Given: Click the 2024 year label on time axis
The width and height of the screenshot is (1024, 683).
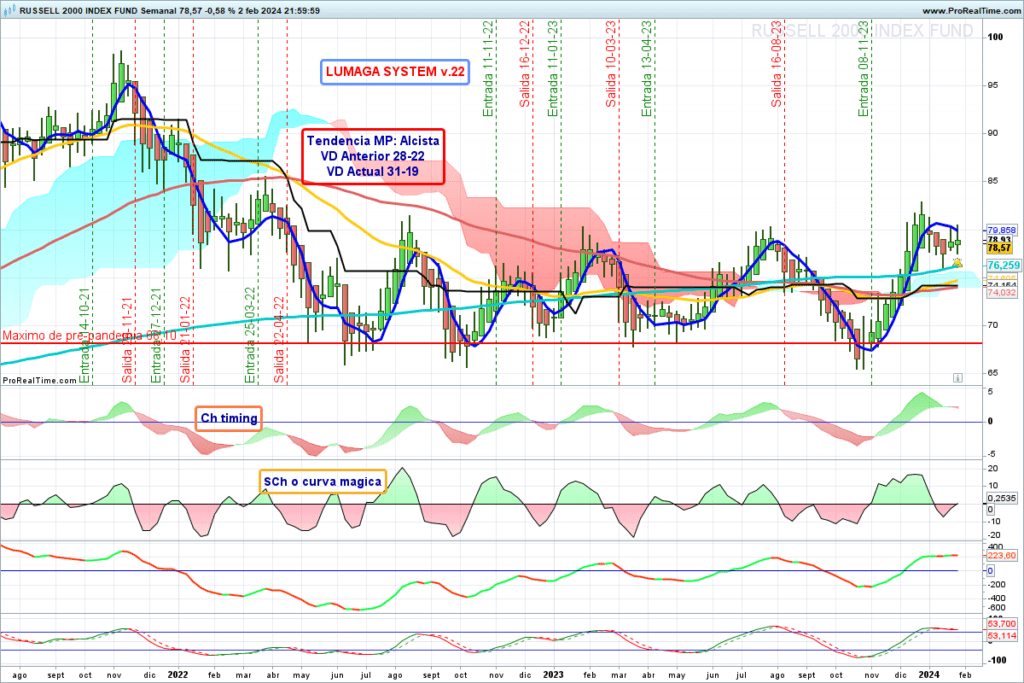Looking at the screenshot, I should (x=929, y=675).
